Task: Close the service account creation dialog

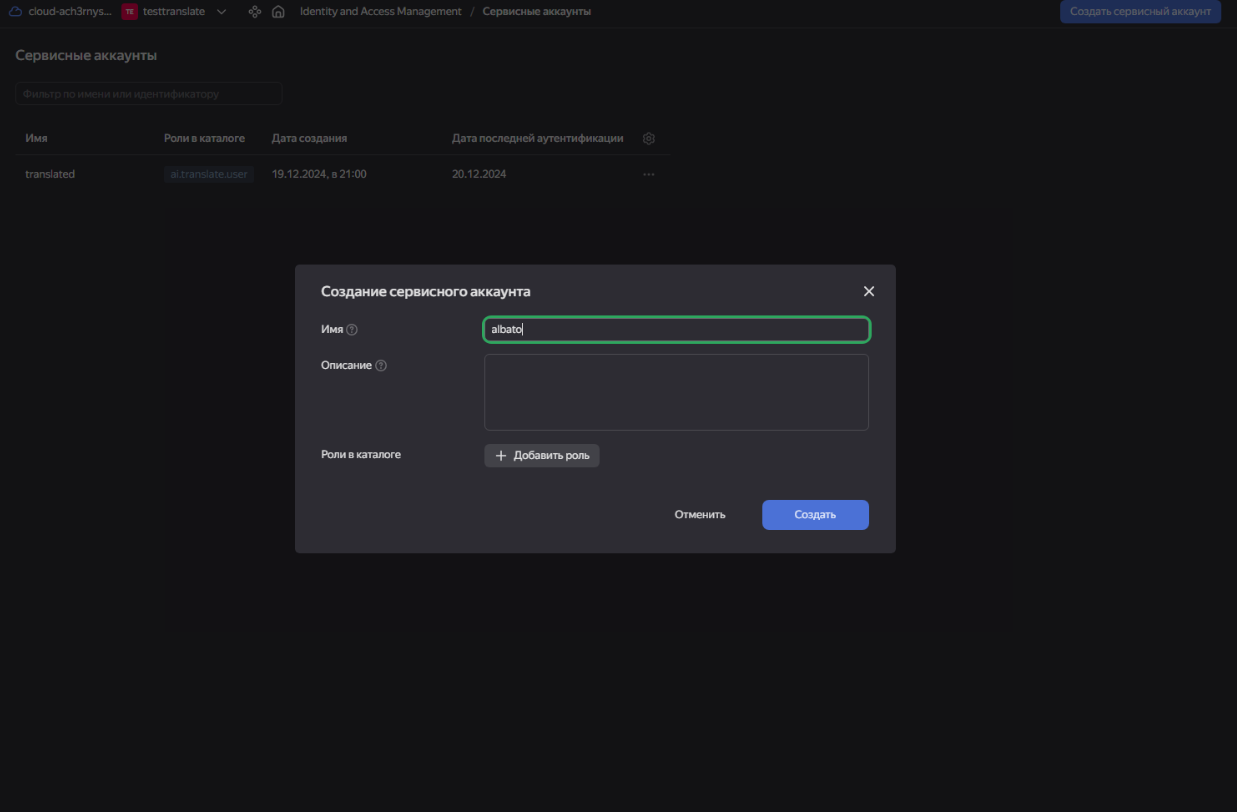Action: [x=868, y=291]
